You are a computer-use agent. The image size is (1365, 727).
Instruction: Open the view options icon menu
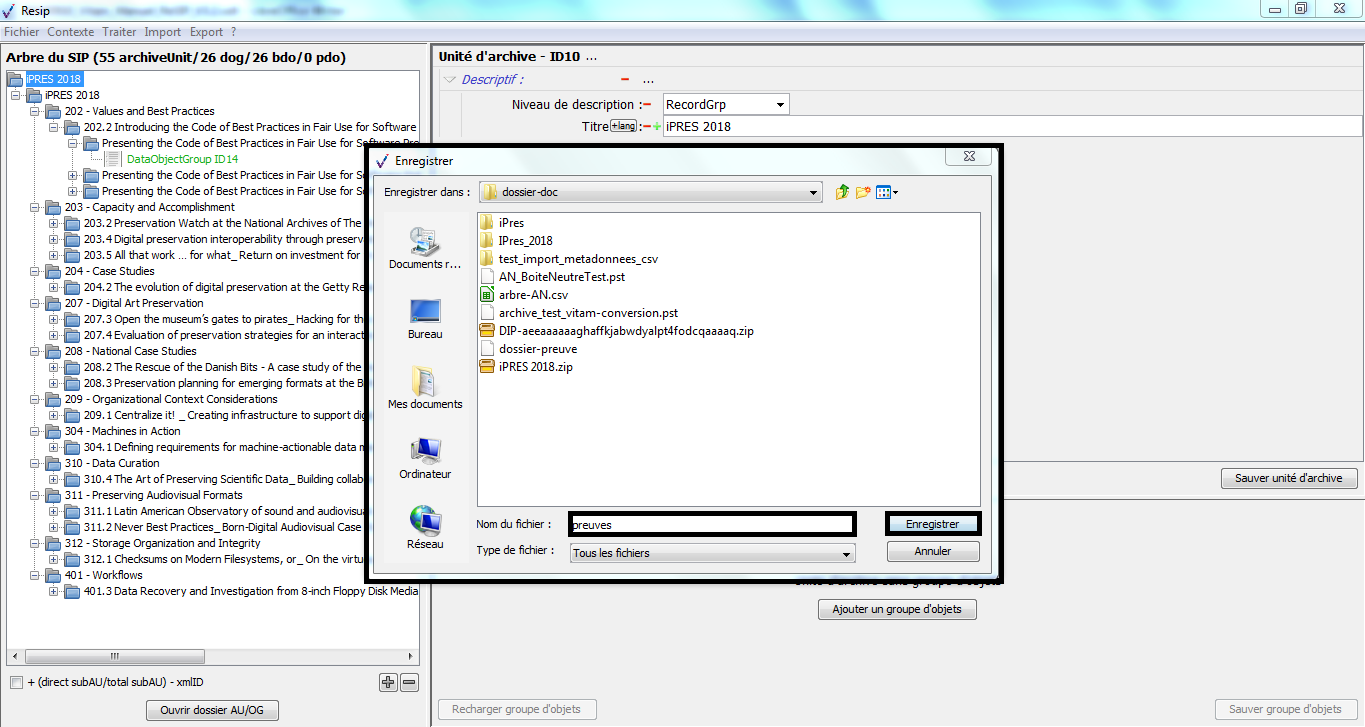pyautogui.click(x=887, y=192)
